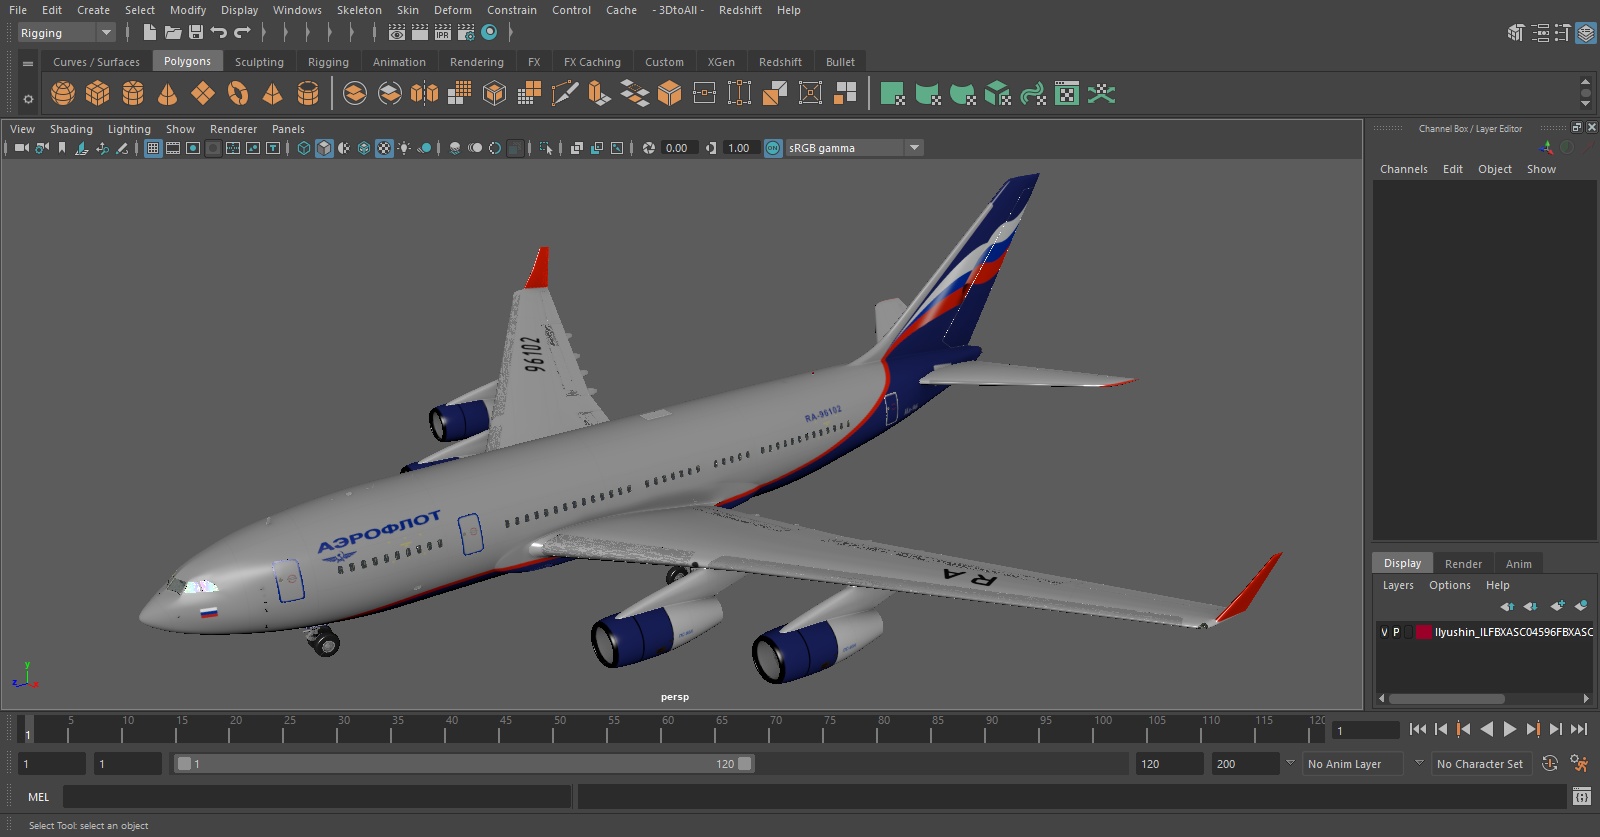Toggle the film gate display
This screenshot has width=1600, height=837.
(x=173, y=148)
